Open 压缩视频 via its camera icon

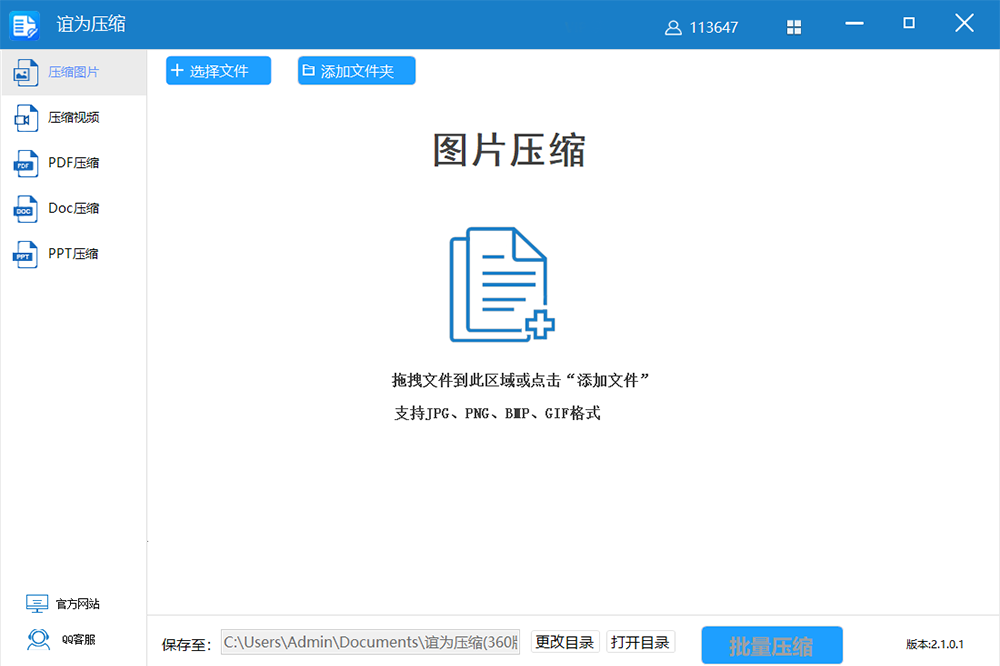pos(25,118)
